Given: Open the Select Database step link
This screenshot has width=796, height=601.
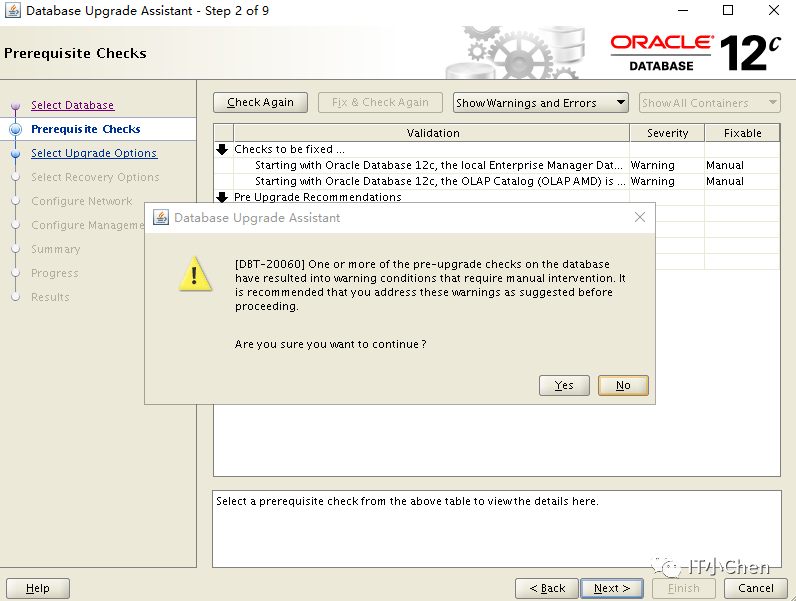Looking at the screenshot, I should pyautogui.click(x=73, y=105).
